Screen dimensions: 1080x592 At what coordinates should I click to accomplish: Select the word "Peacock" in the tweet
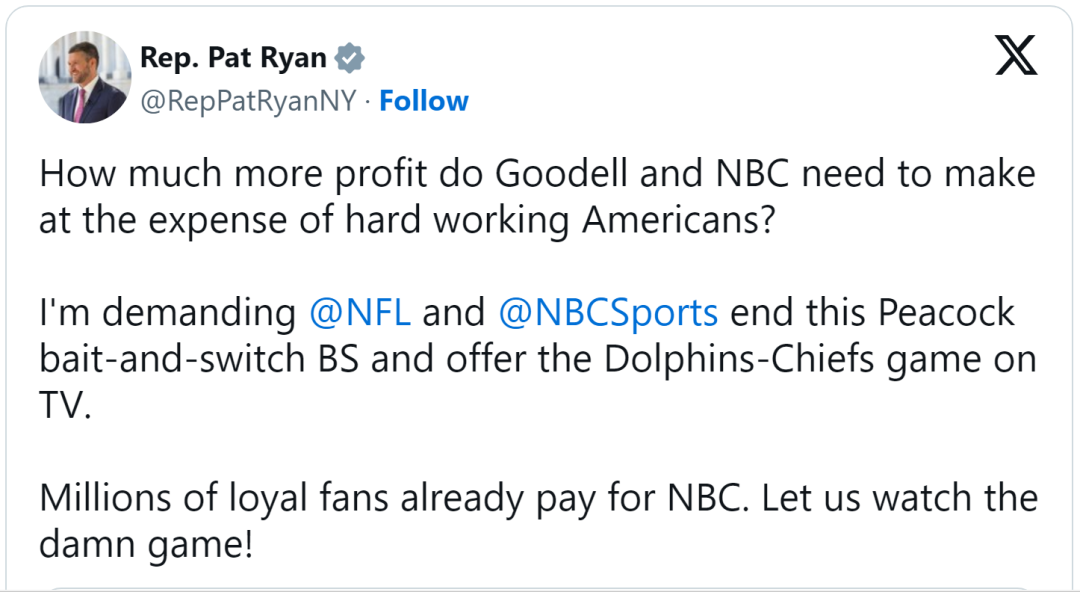point(946,312)
